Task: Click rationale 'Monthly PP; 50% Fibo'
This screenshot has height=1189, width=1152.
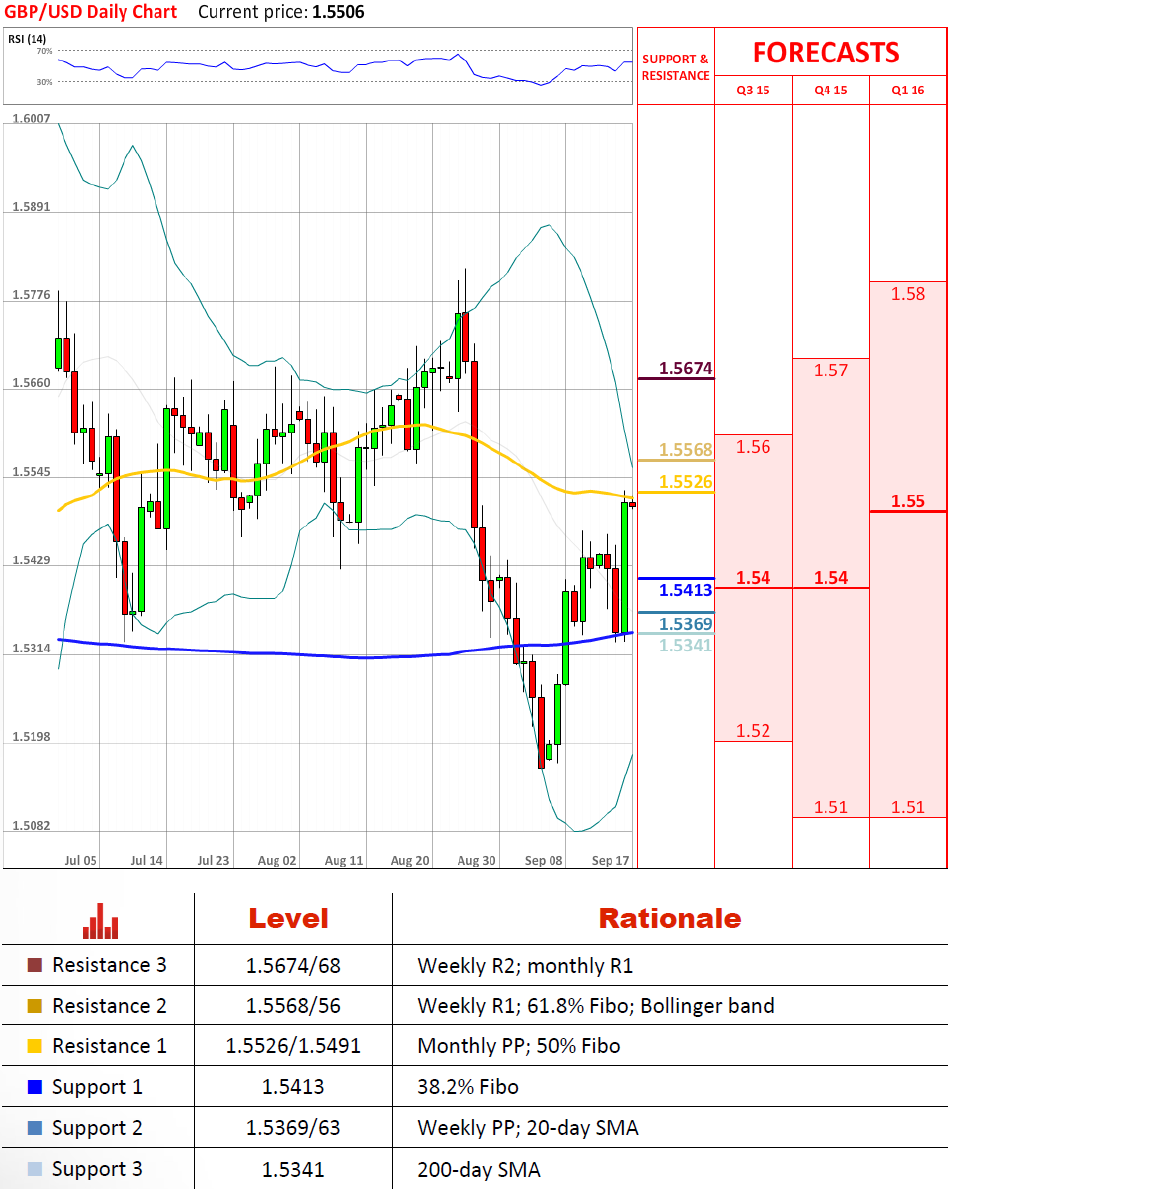Action: tap(519, 1046)
